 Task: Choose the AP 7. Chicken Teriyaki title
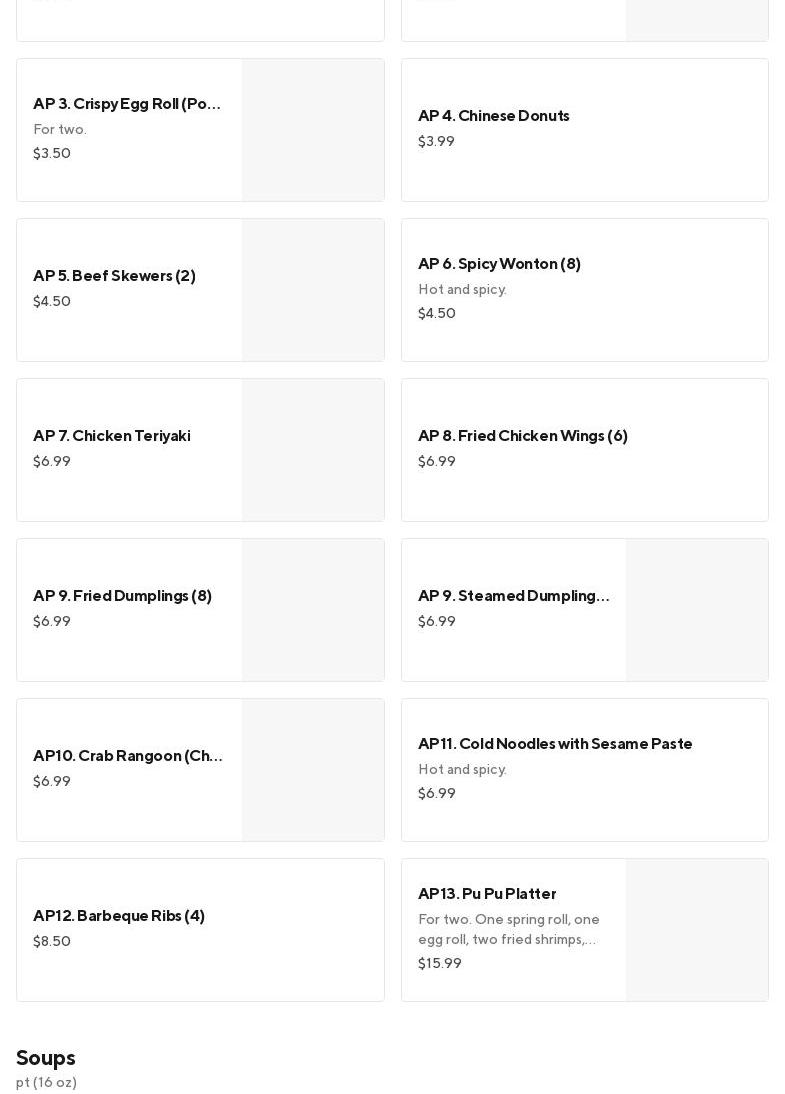pyautogui.click(x=112, y=436)
